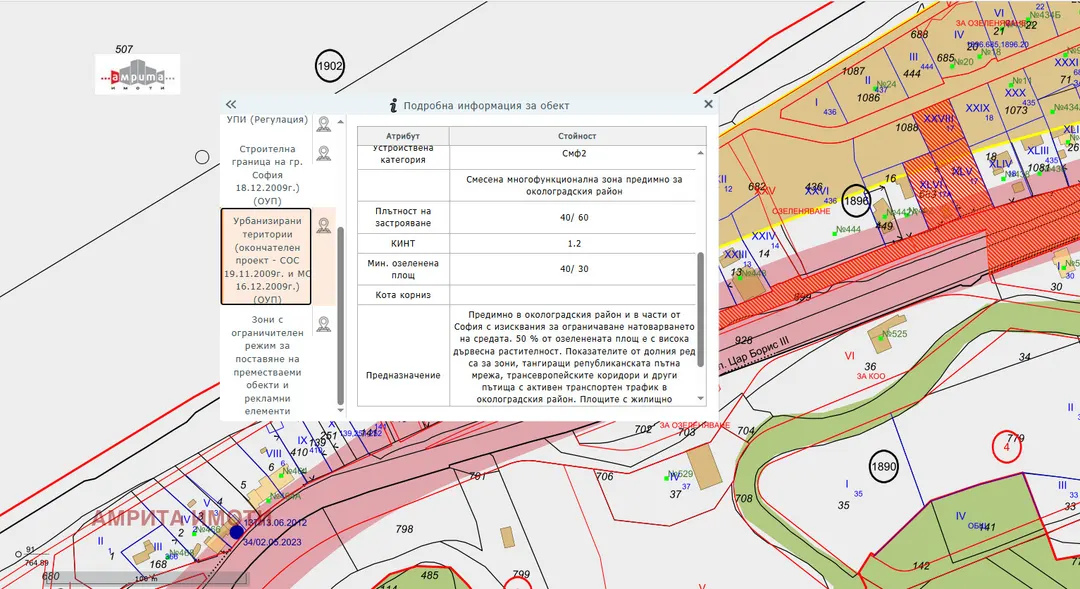The width and height of the screenshot is (1080, 589).
Task: Click locate pin beside Зони с ограничителен режим
Action: pos(324,324)
